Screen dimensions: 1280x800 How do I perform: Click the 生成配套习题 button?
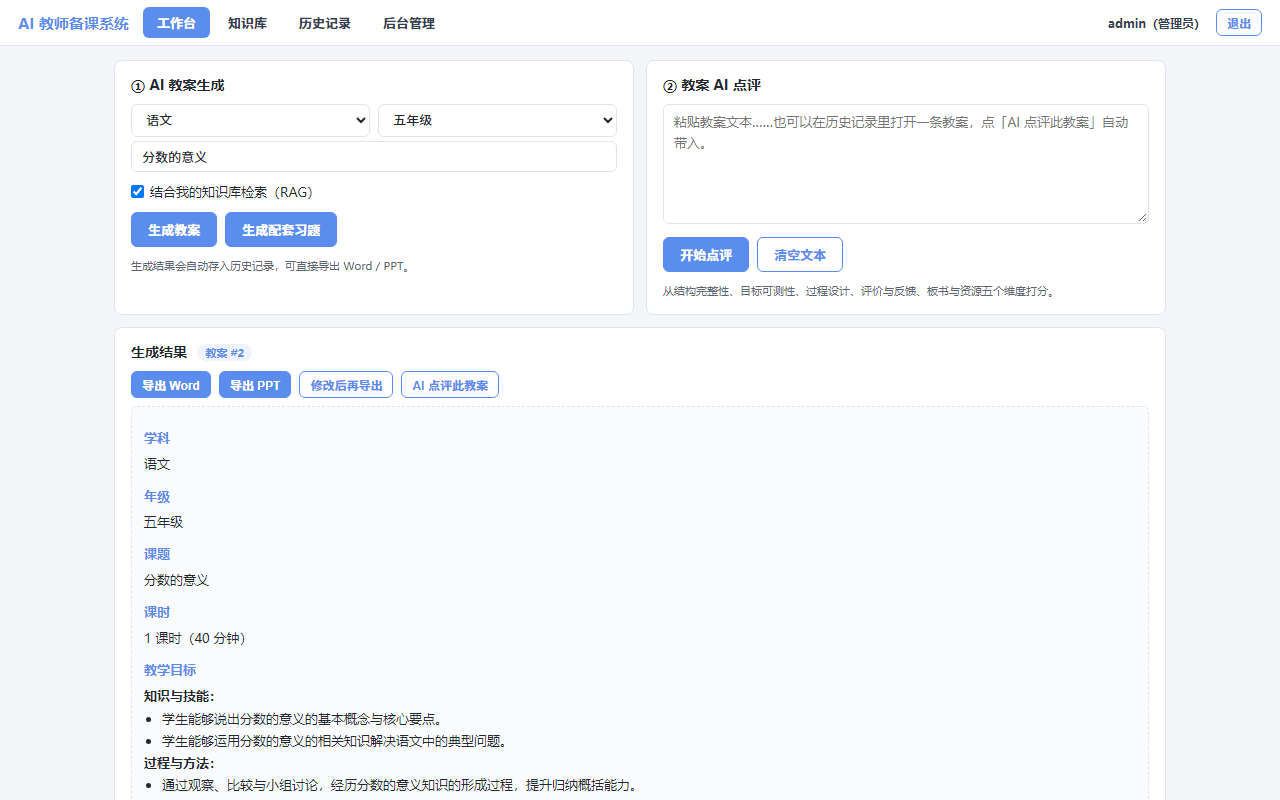[x=281, y=229]
